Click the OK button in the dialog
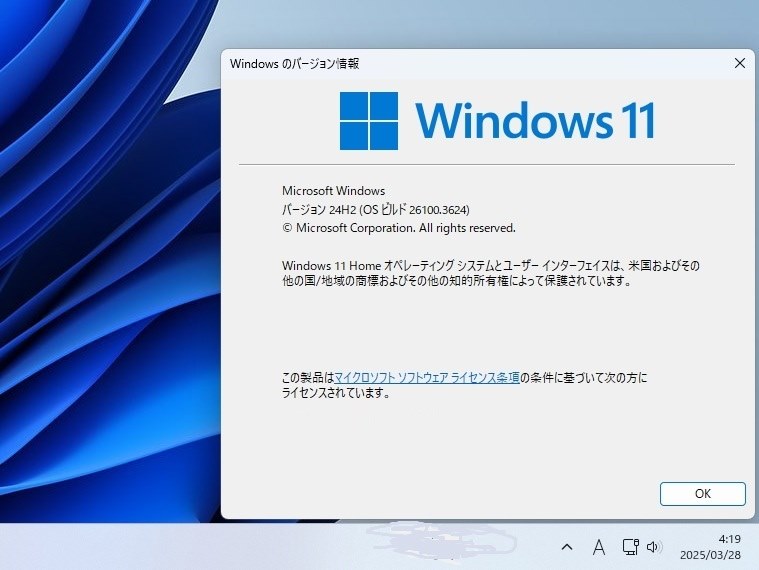 pyautogui.click(x=702, y=494)
